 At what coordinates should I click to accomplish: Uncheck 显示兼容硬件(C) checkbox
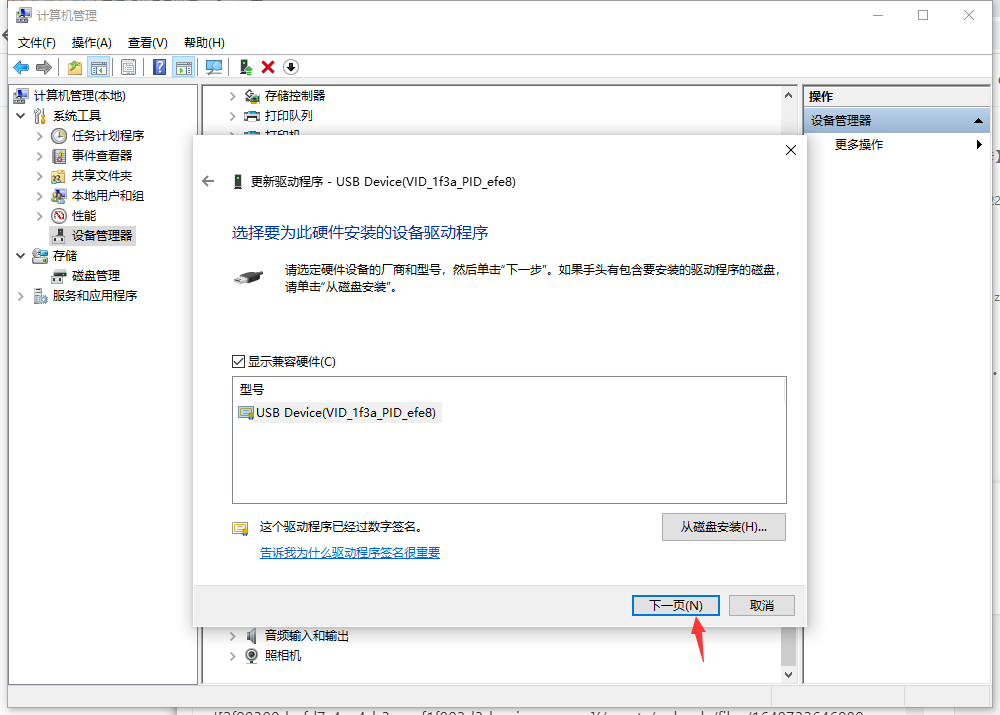(240, 363)
